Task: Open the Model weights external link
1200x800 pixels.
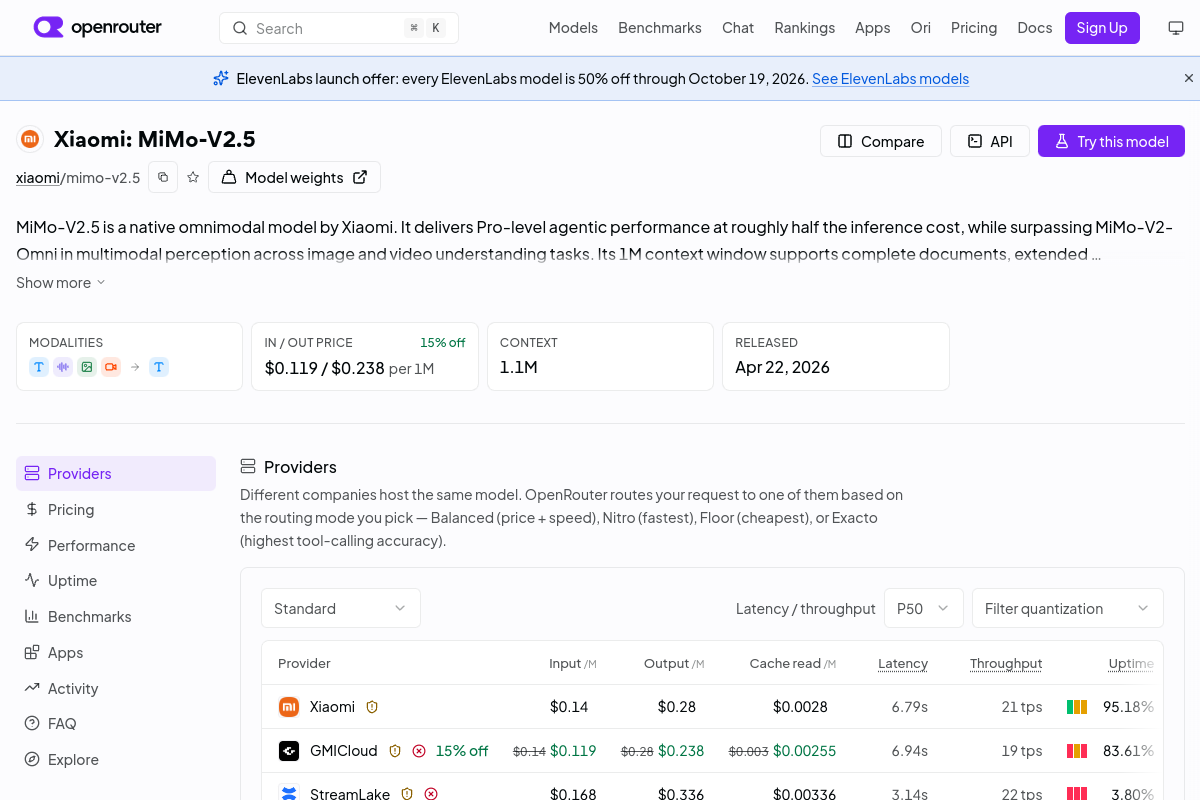Action: click(294, 177)
